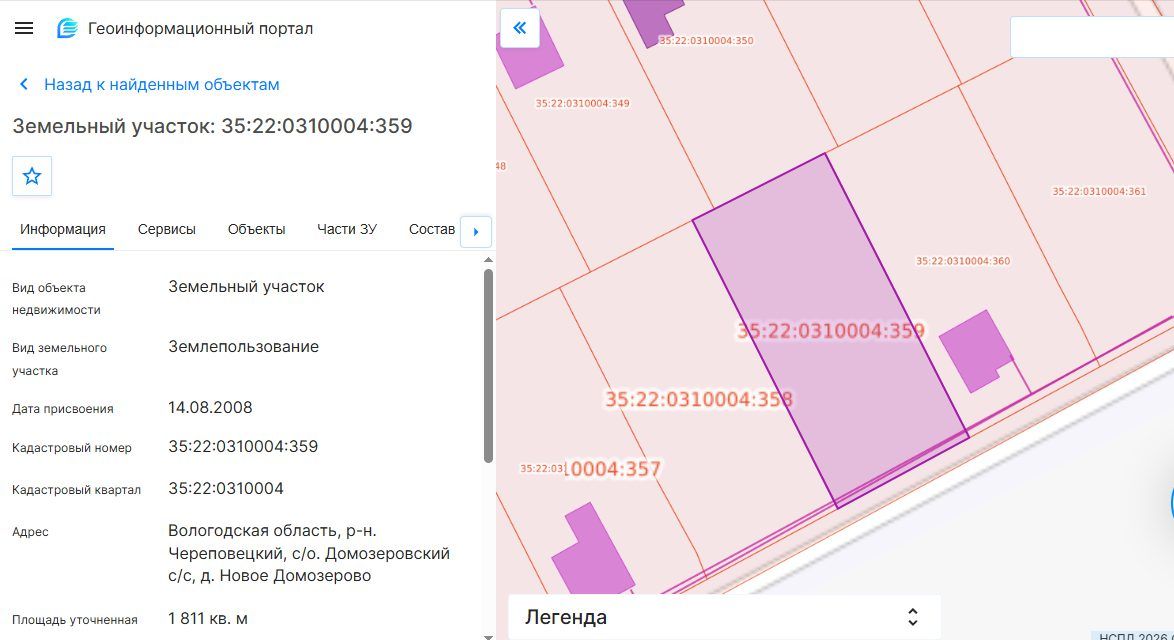Select parcel 35:22:0310004:349 on the map

click(x=583, y=103)
